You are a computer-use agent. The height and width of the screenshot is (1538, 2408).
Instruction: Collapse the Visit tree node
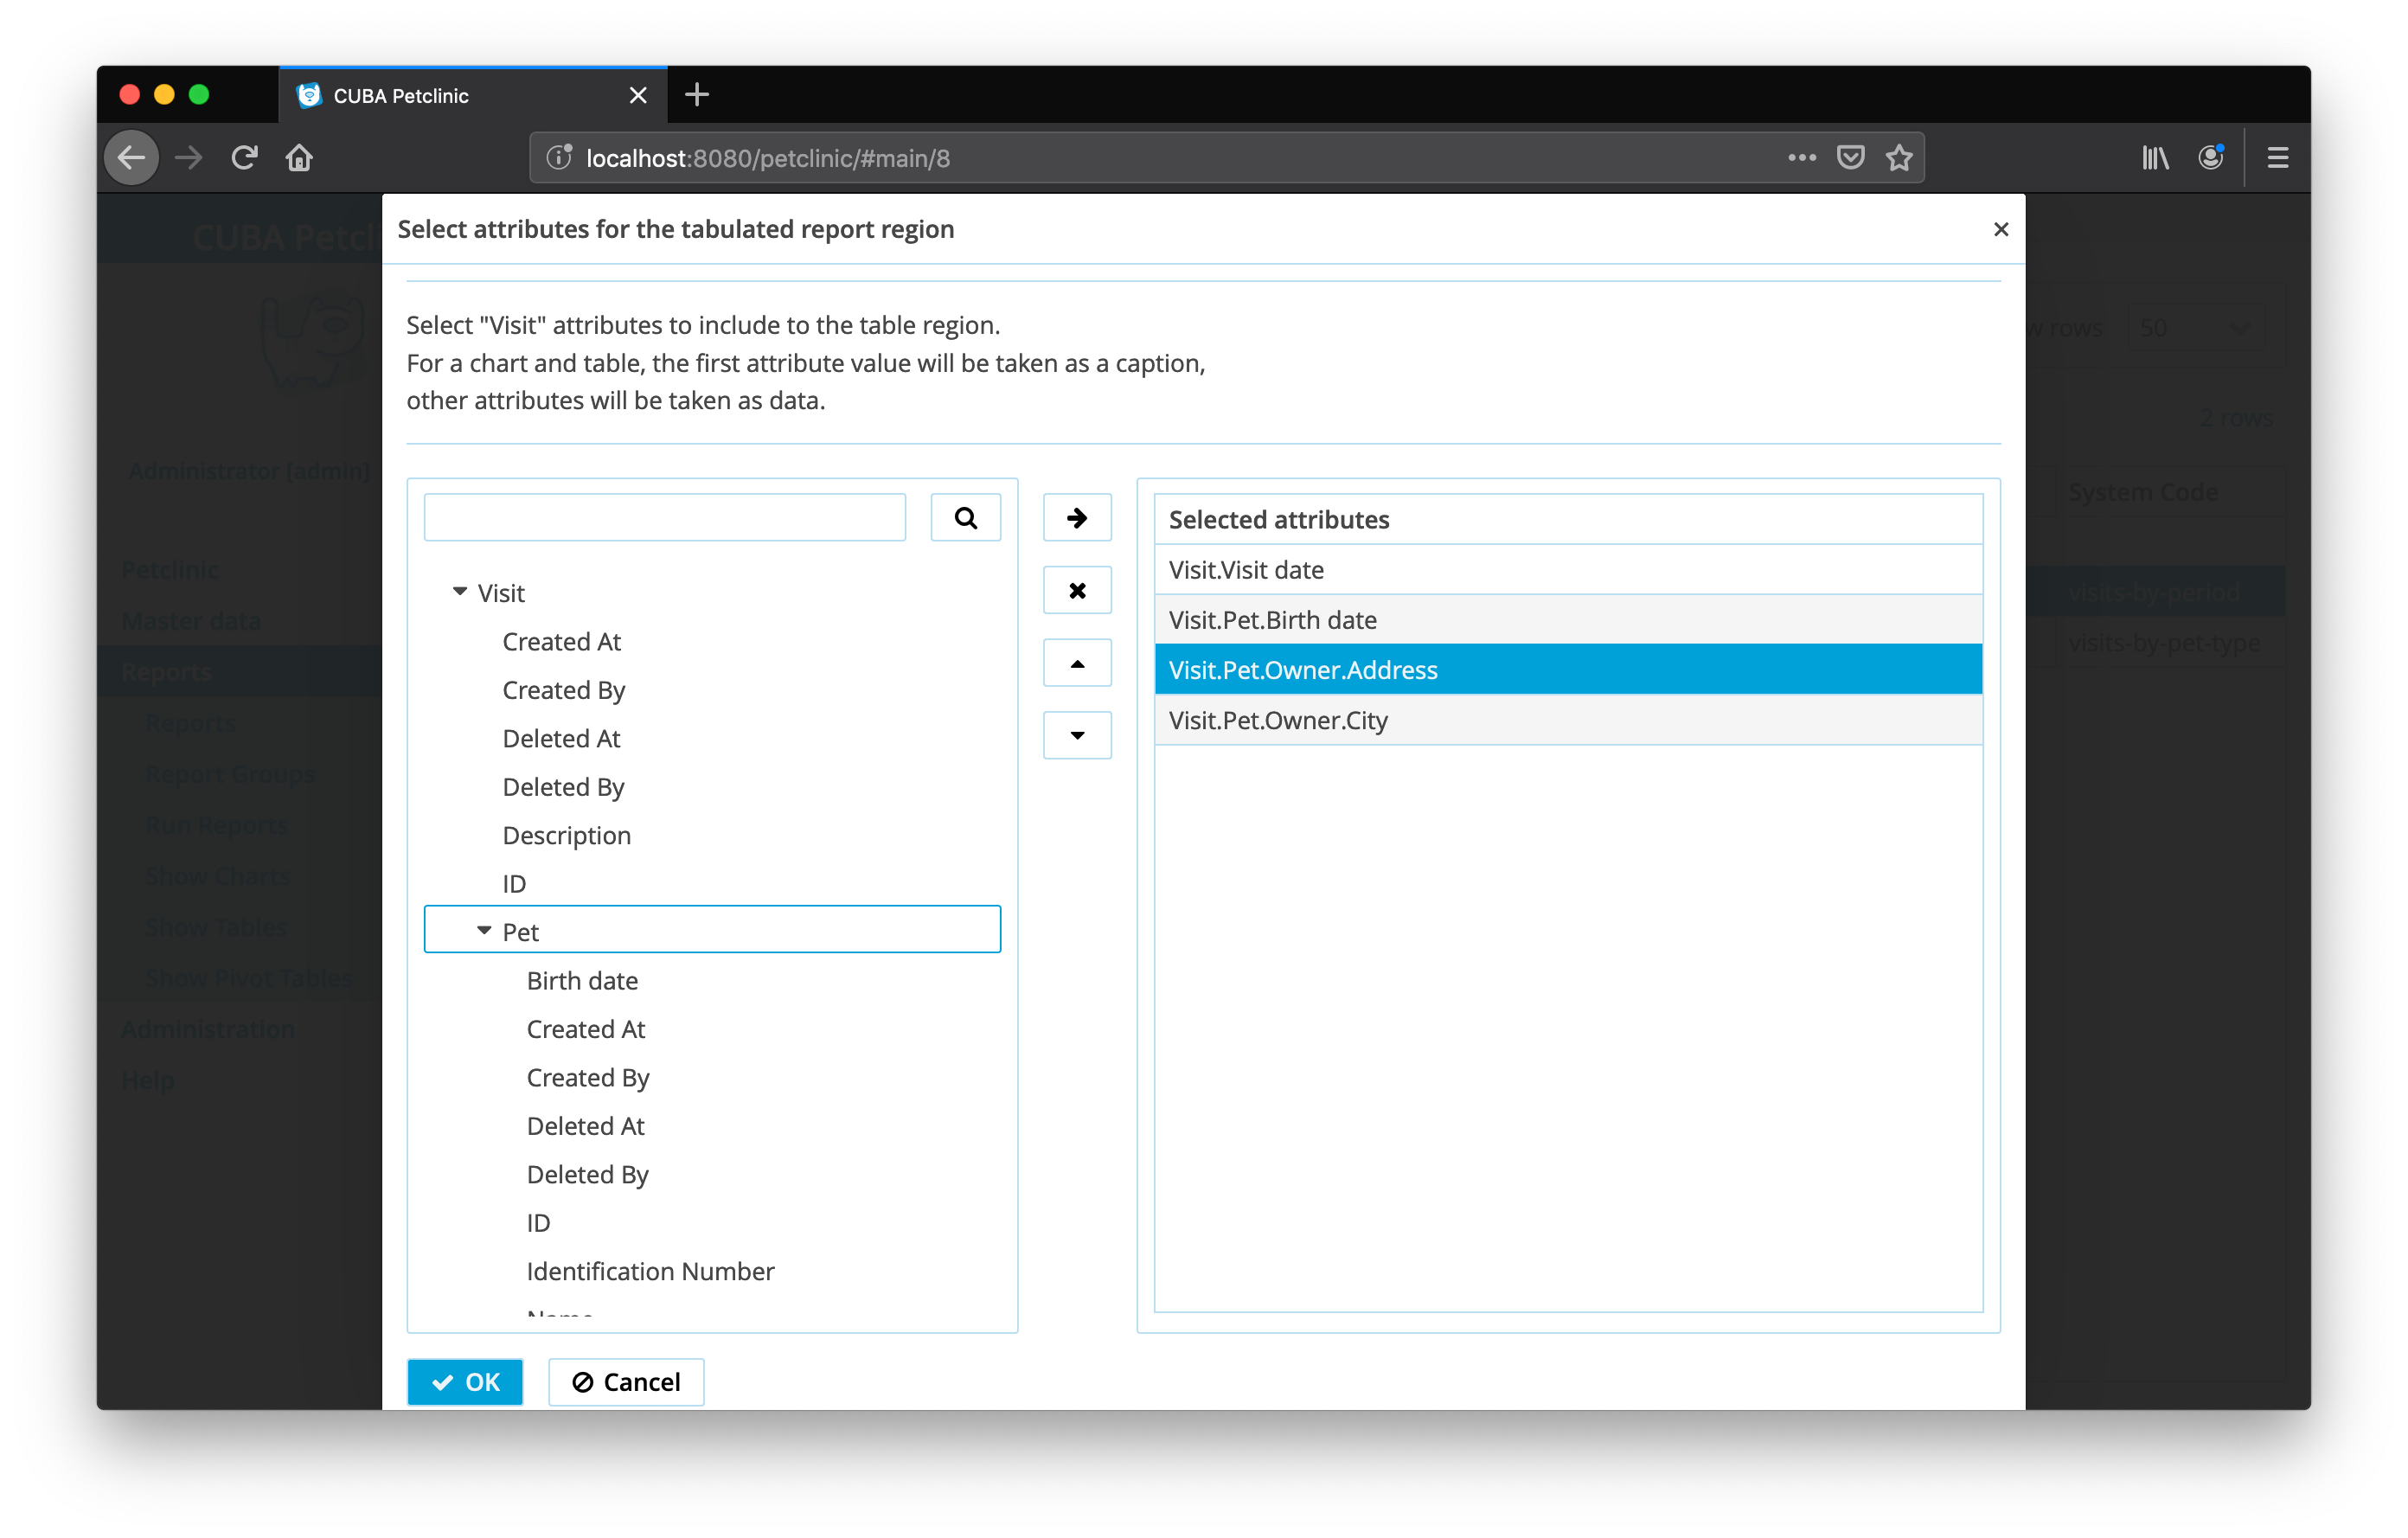click(460, 592)
